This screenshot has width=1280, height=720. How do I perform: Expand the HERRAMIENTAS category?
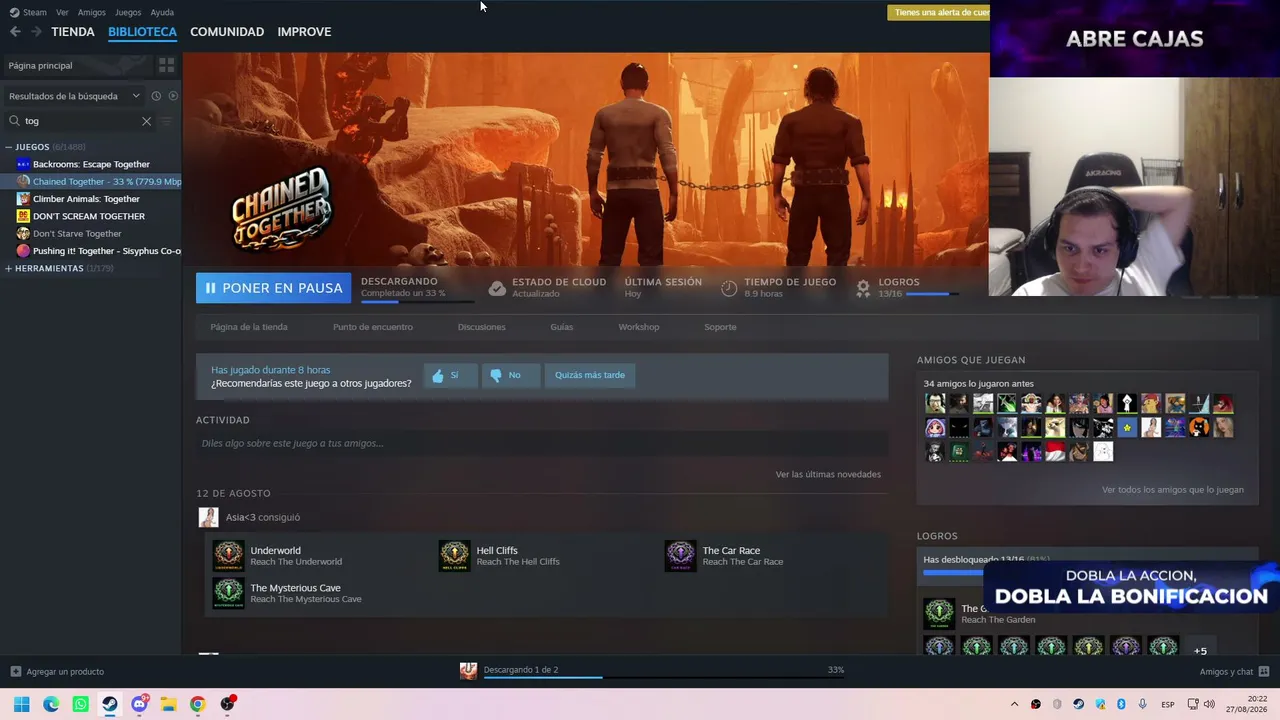point(9,268)
